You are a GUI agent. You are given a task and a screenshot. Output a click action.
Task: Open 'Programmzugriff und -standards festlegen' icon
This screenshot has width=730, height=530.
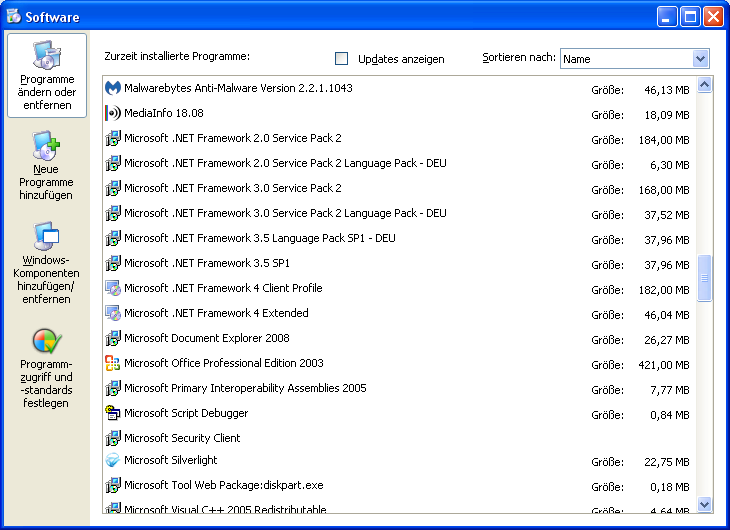(47, 341)
